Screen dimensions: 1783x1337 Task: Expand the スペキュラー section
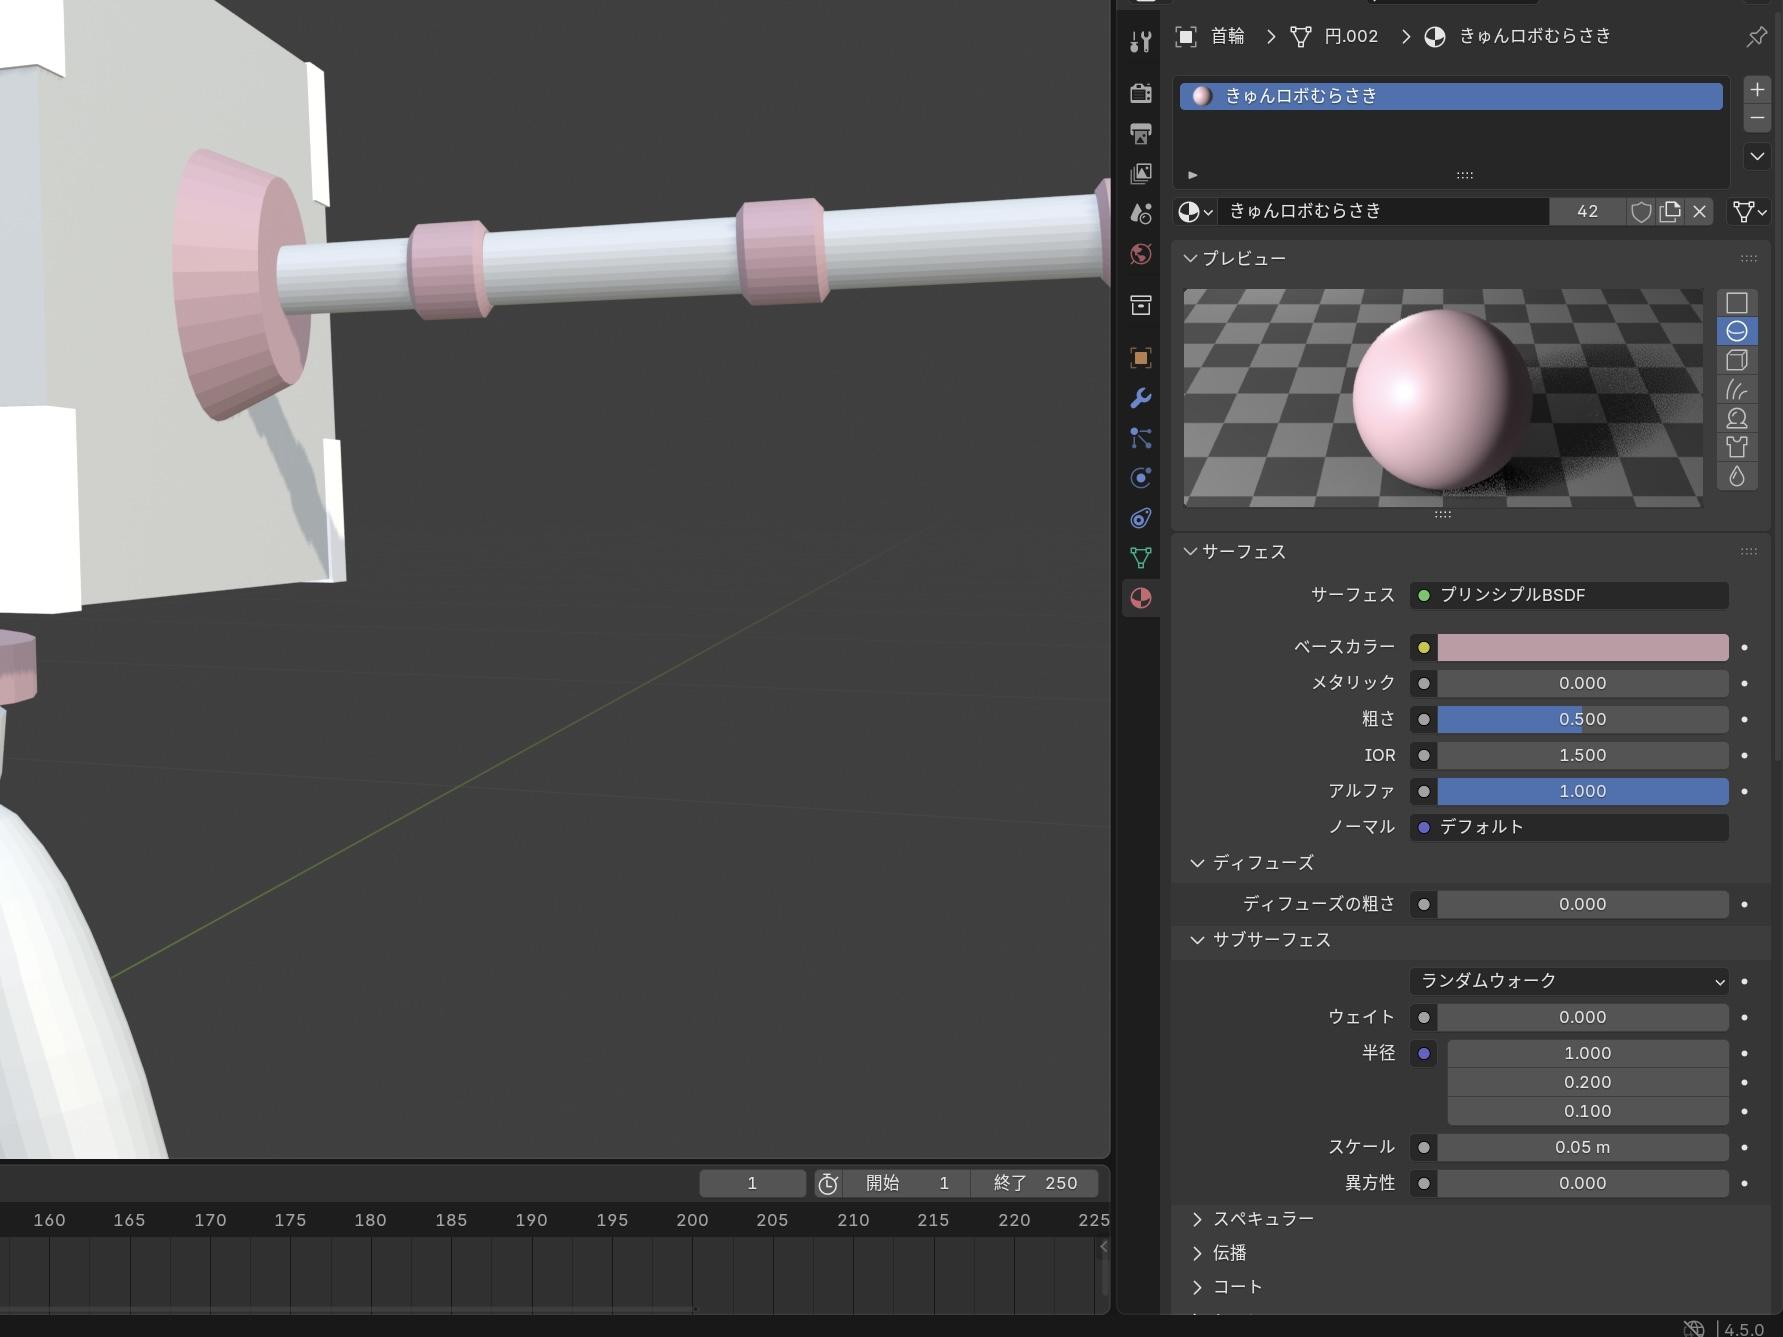[1263, 1218]
